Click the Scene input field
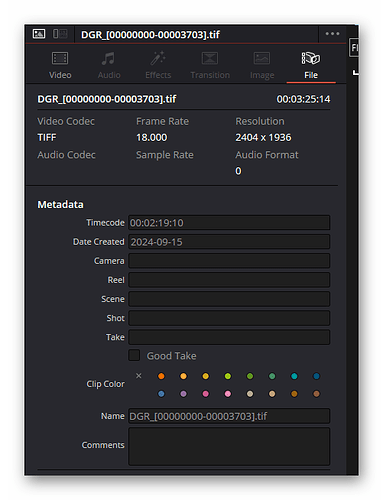Screen dimensions: 383x500 [x=229, y=299]
